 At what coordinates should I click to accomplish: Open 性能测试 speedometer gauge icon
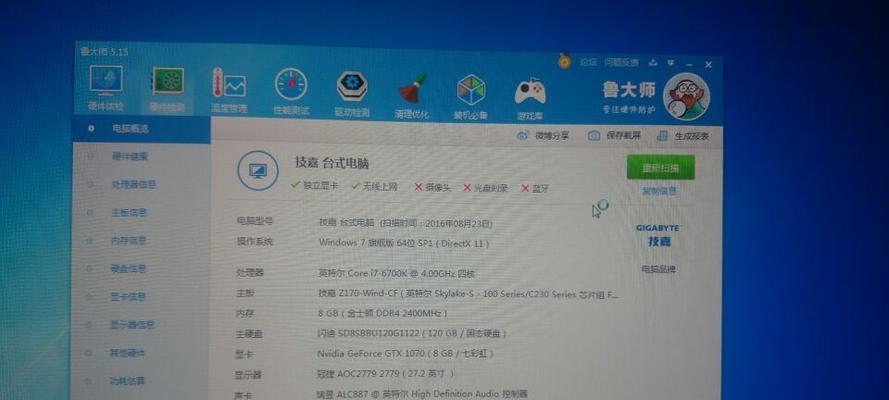tap(291, 85)
